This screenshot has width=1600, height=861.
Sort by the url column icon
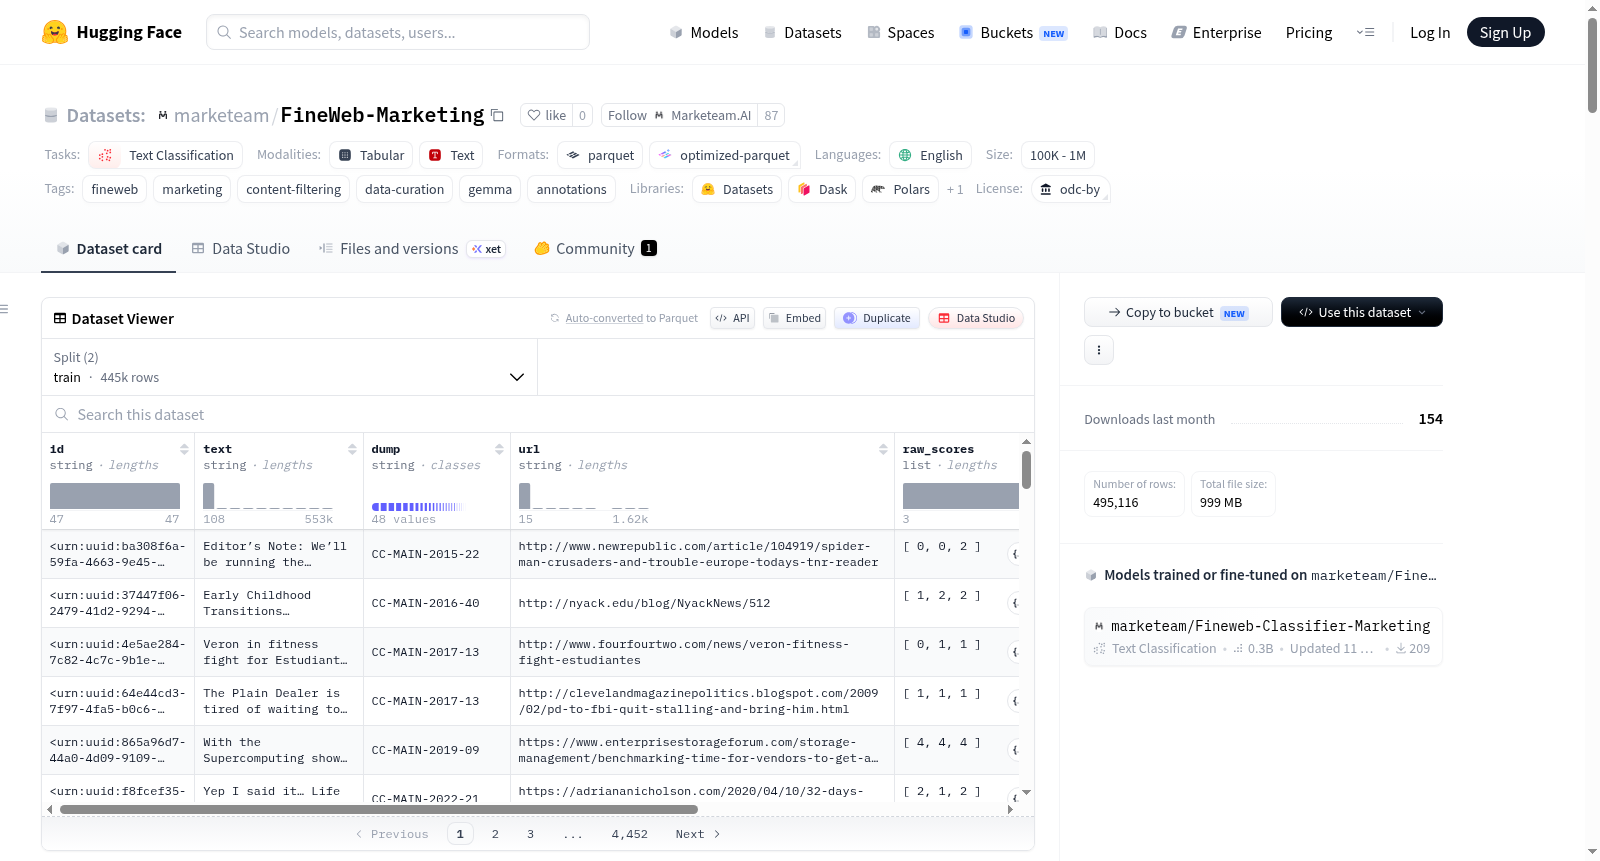tap(883, 449)
